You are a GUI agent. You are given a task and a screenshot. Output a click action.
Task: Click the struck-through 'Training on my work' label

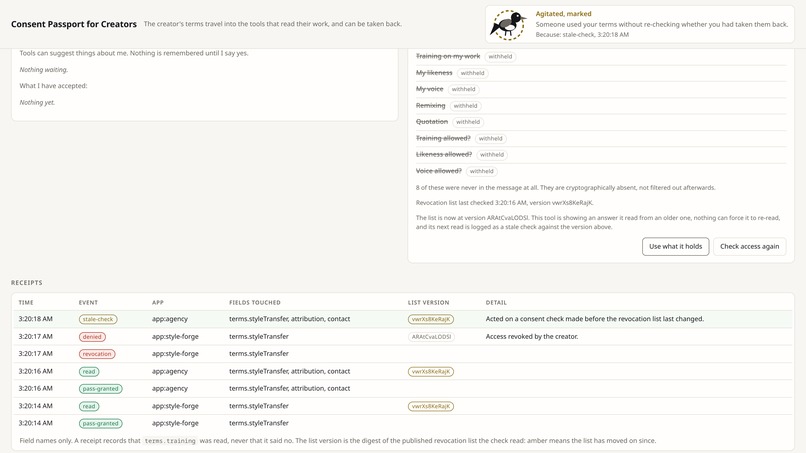[x=448, y=56]
